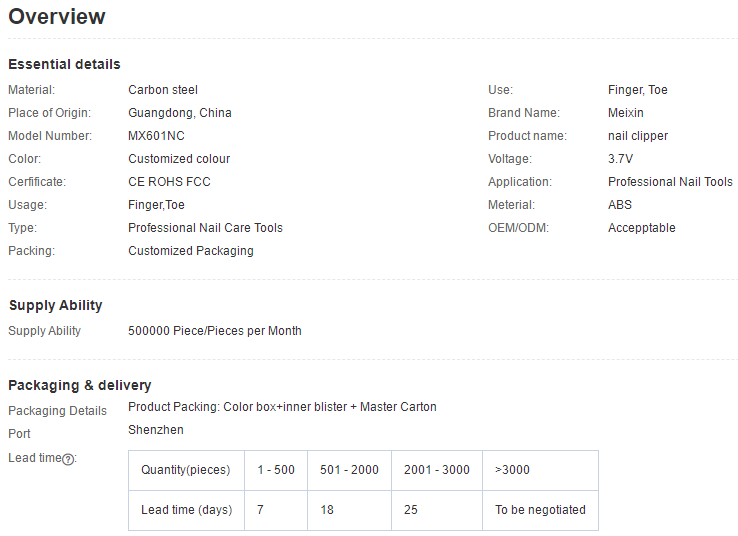Click the 1 - 500 quantity cell

276,470
